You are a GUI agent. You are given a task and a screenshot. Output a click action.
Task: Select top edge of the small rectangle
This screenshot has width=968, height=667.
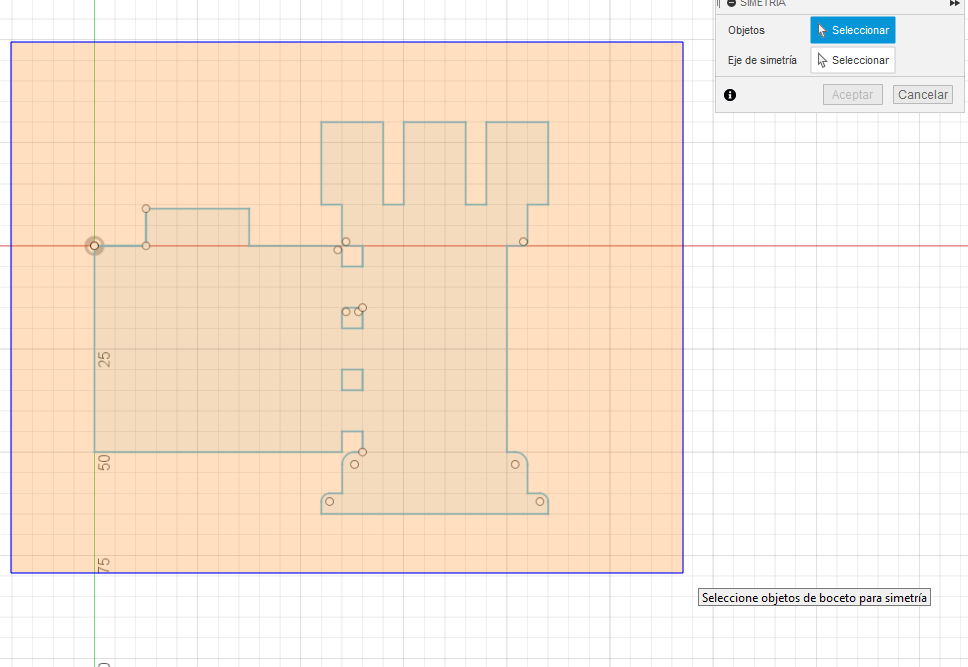pyautogui.click(x=198, y=209)
